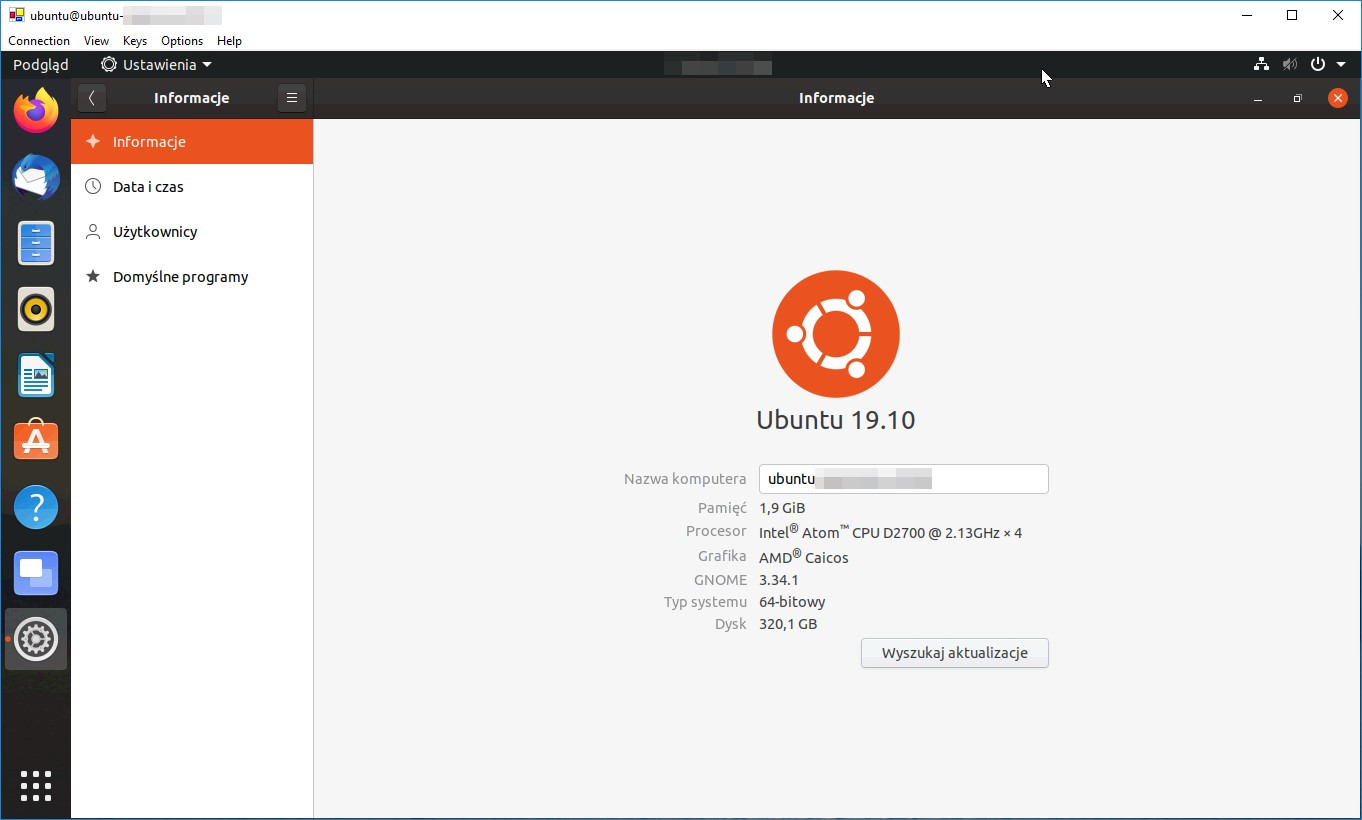Click the processor value Intel Atom CPU D2700

[890, 532]
